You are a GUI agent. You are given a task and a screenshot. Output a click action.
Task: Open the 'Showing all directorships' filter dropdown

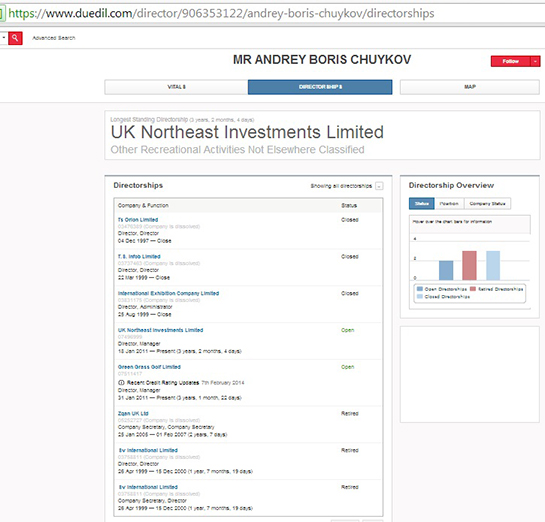(x=379, y=186)
